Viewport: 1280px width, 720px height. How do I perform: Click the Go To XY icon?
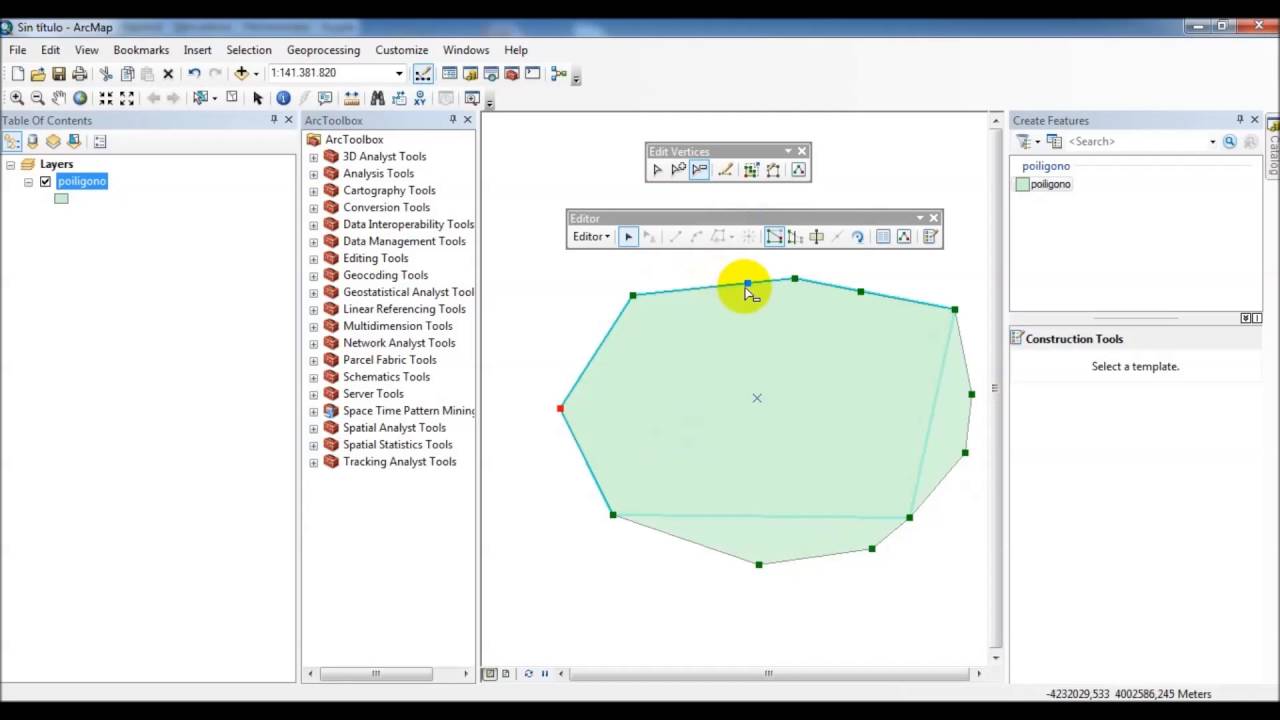point(420,98)
